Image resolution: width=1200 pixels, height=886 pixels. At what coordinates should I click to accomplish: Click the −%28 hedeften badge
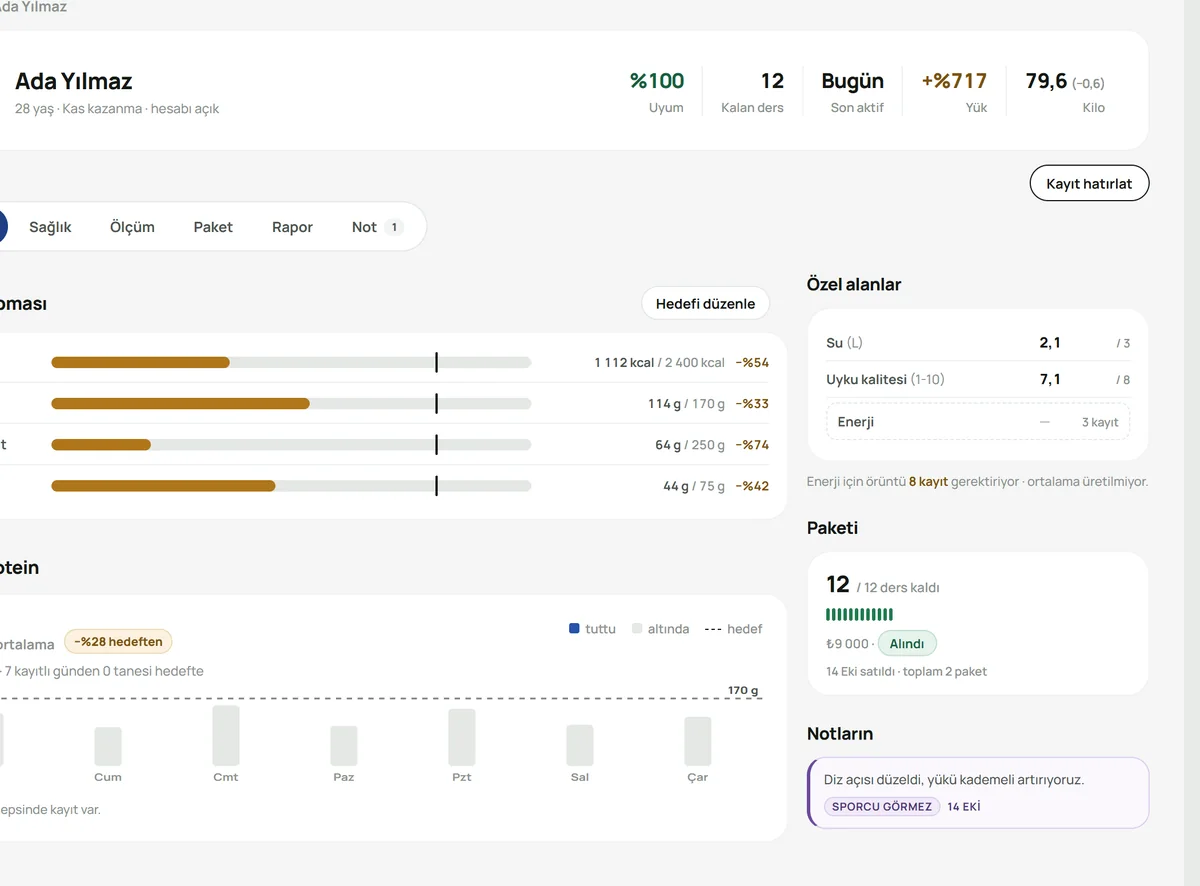tap(118, 641)
